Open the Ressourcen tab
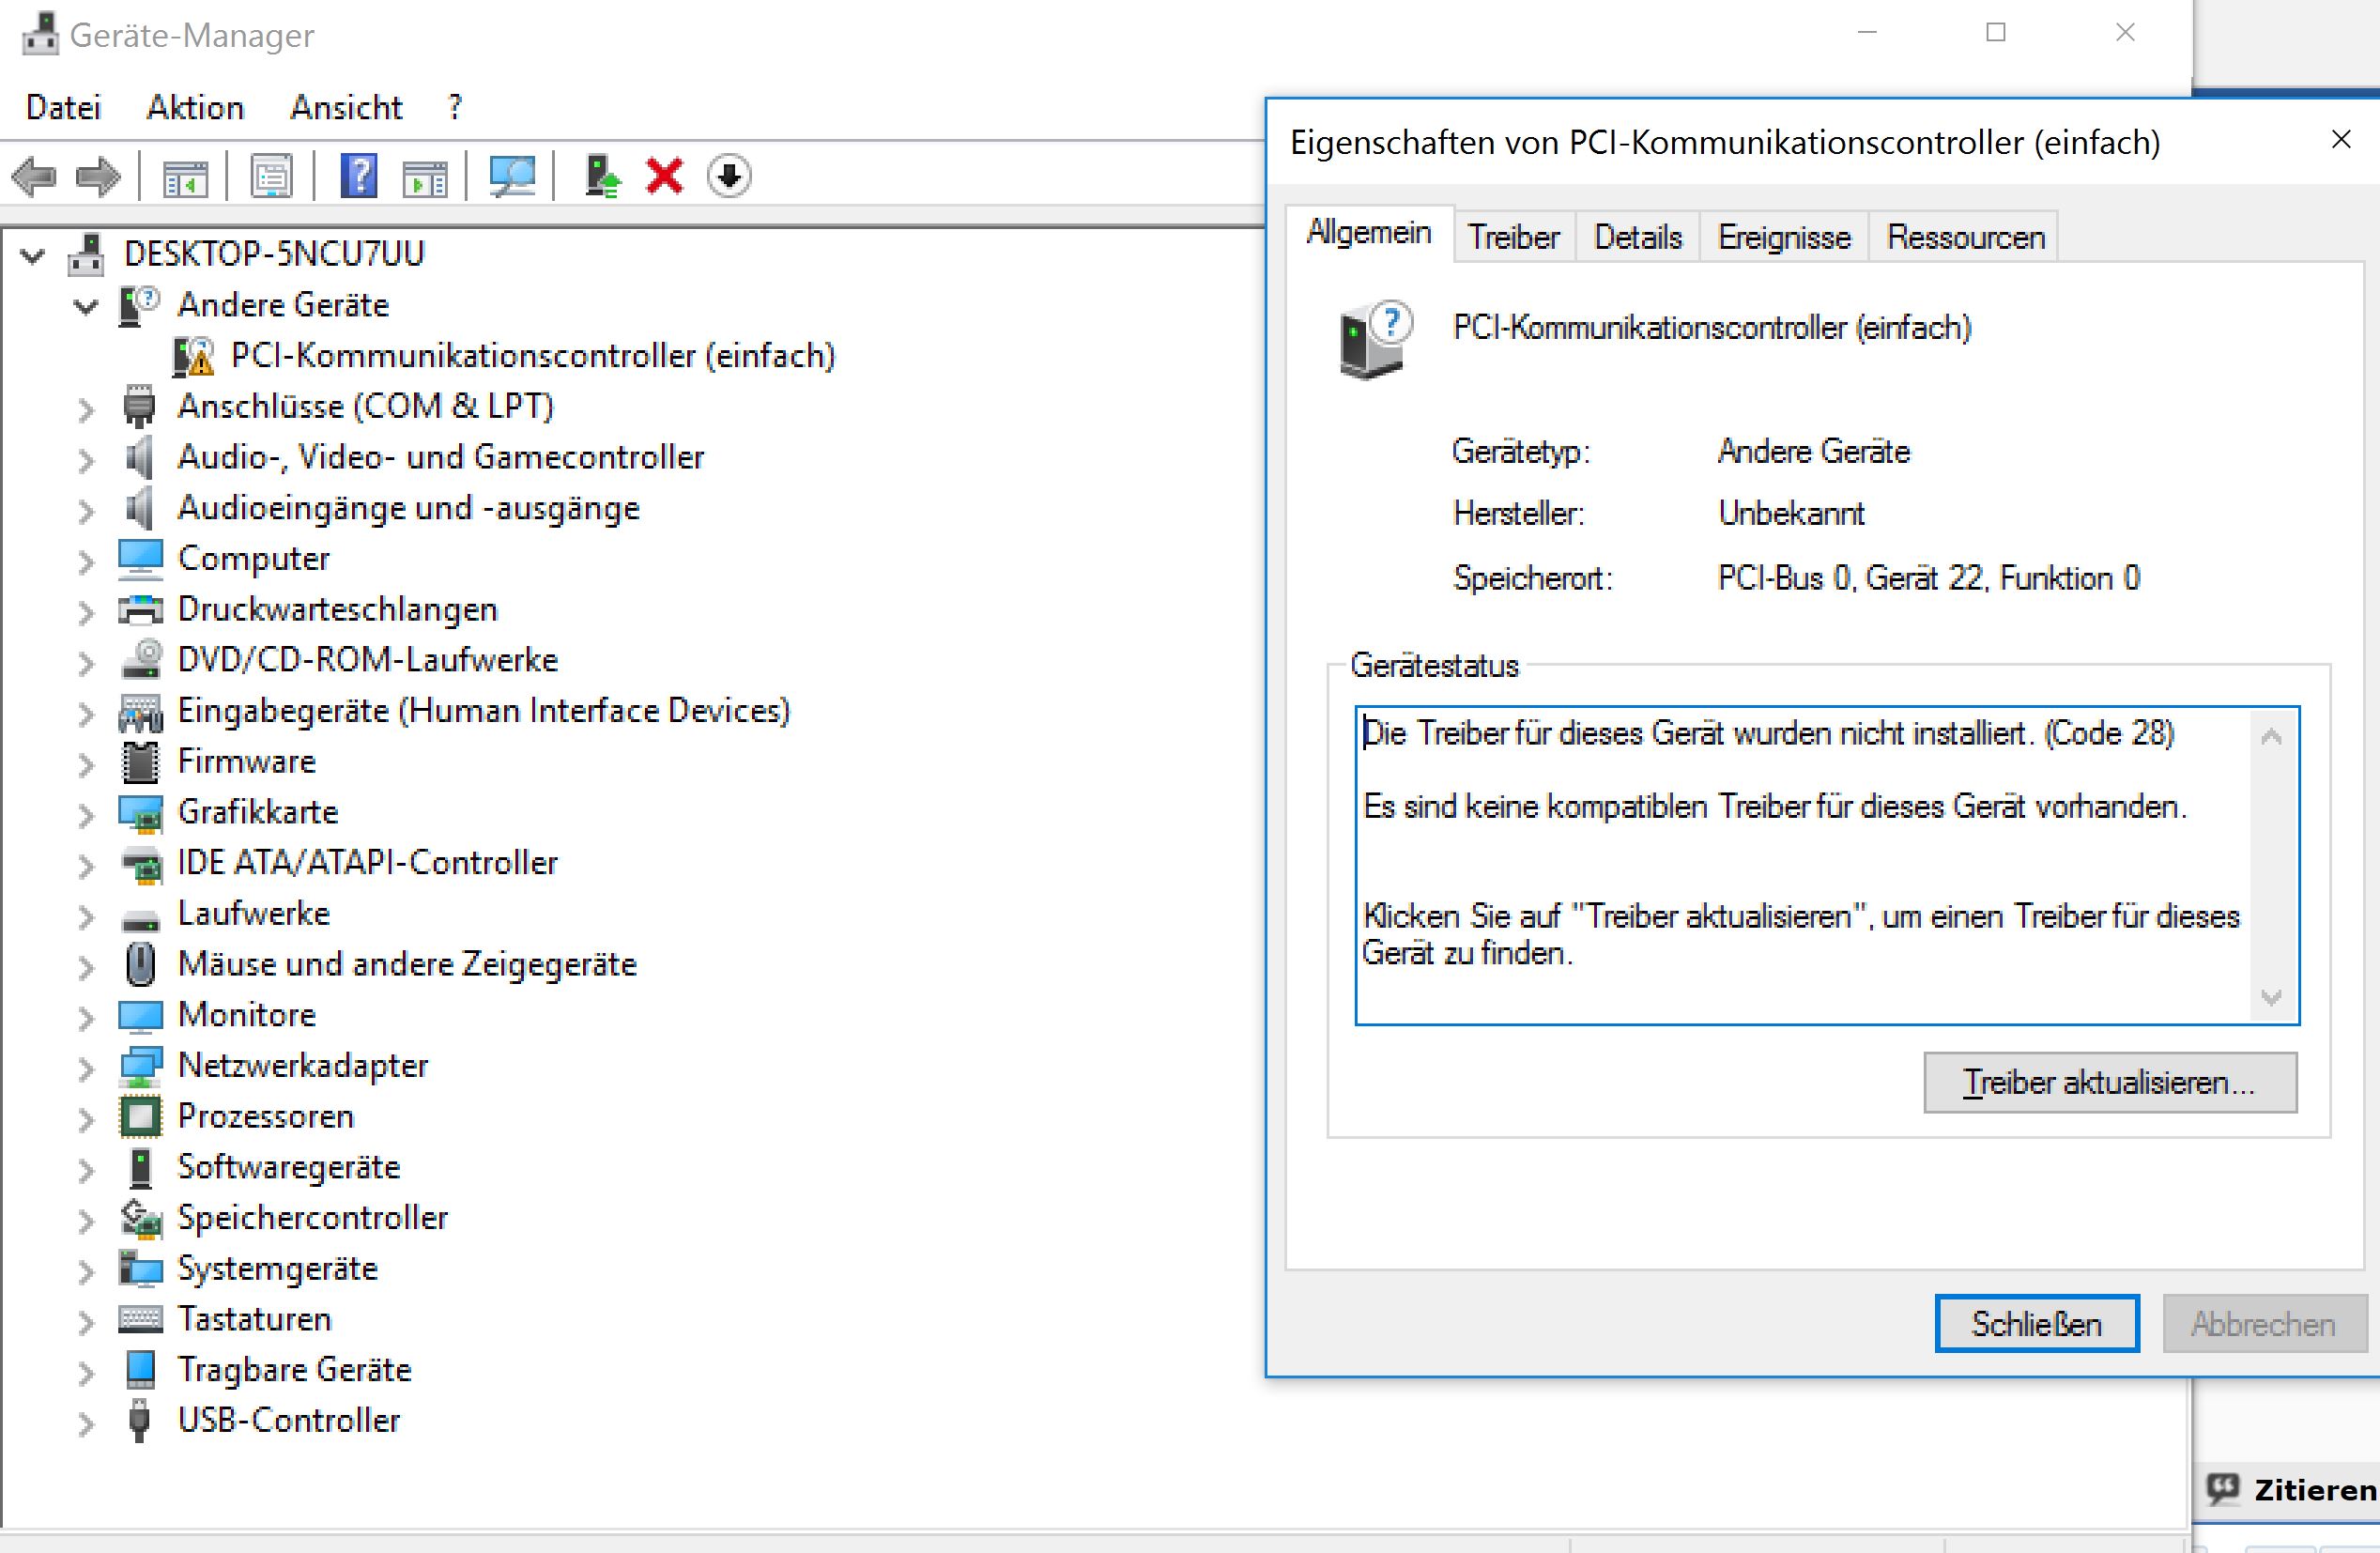 pyautogui.click(x=1964, y=238)
